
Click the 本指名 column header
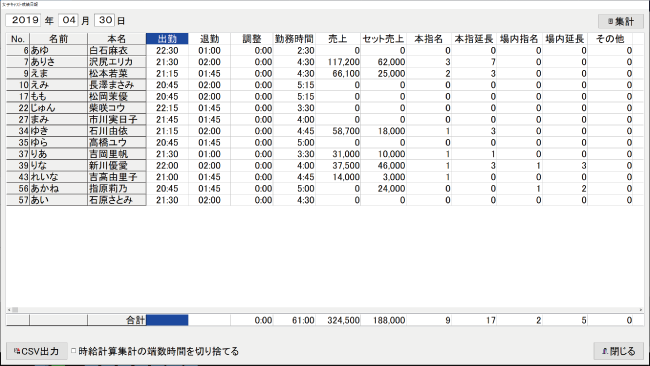coord(429,39)
